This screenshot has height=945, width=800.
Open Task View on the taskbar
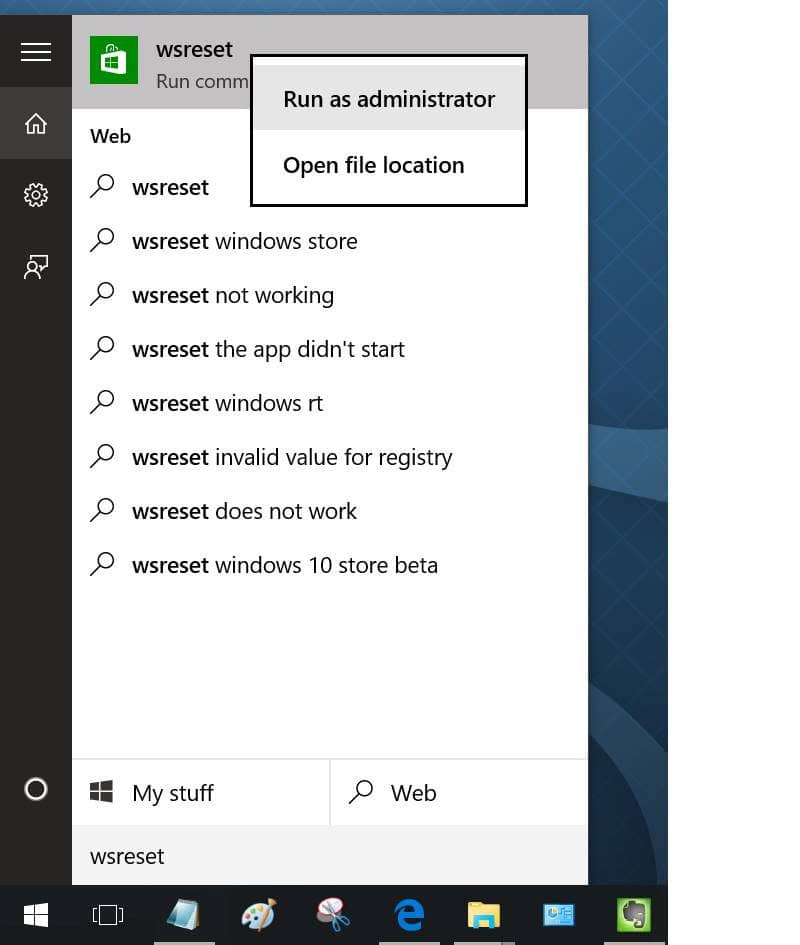click(x=107, y=914)
